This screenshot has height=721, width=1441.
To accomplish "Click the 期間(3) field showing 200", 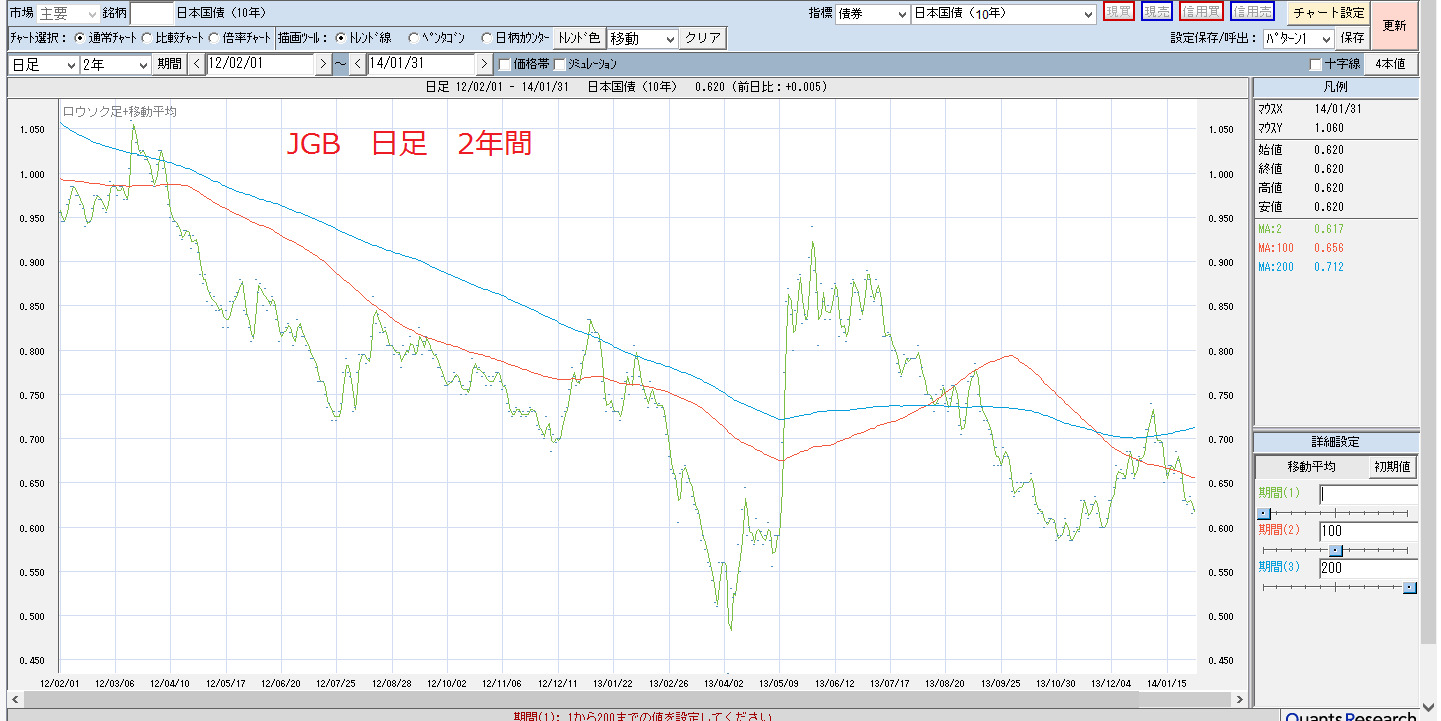I will coord(1368,568).
